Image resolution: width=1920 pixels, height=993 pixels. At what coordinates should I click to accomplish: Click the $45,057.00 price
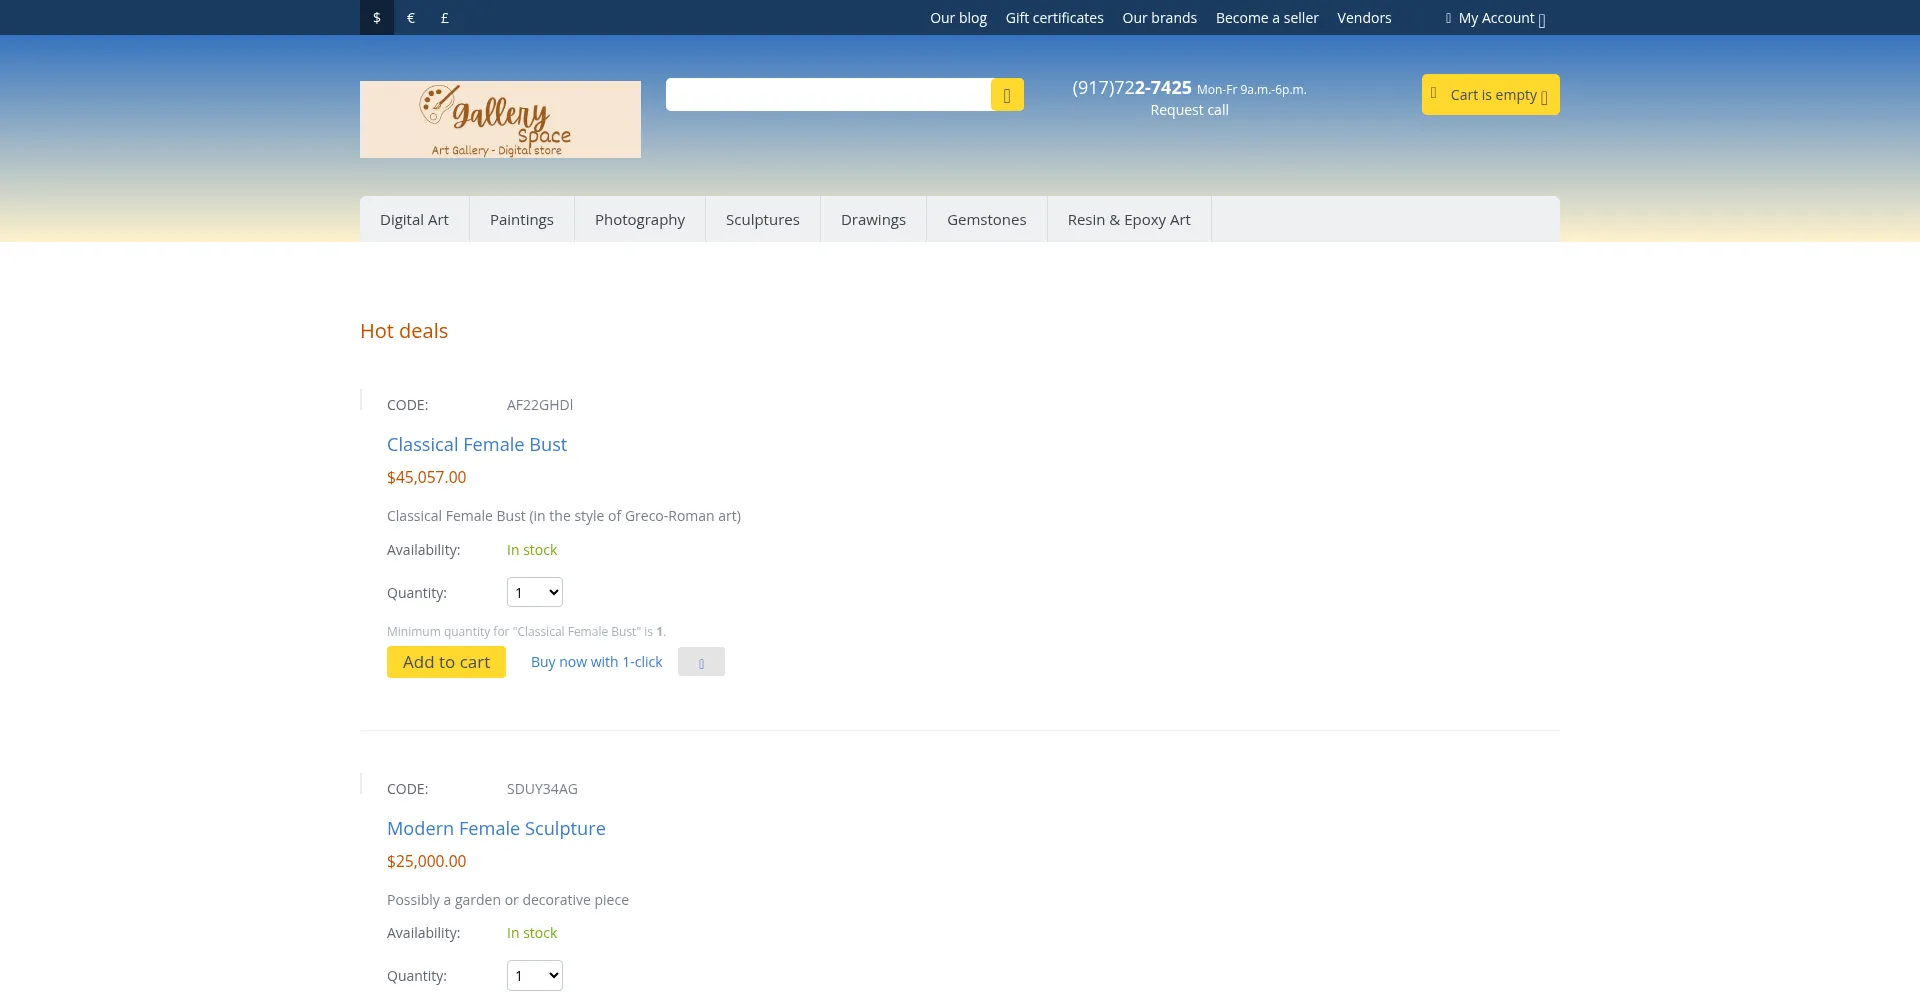[x=427, y=477]
